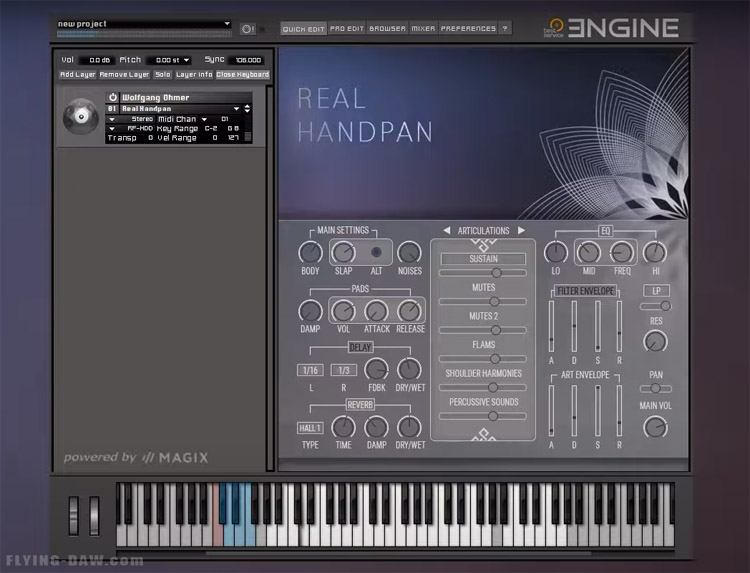Open delay R time 1/3 selector
This screenshot has height=573, width=750.
[x=343, y=370]
